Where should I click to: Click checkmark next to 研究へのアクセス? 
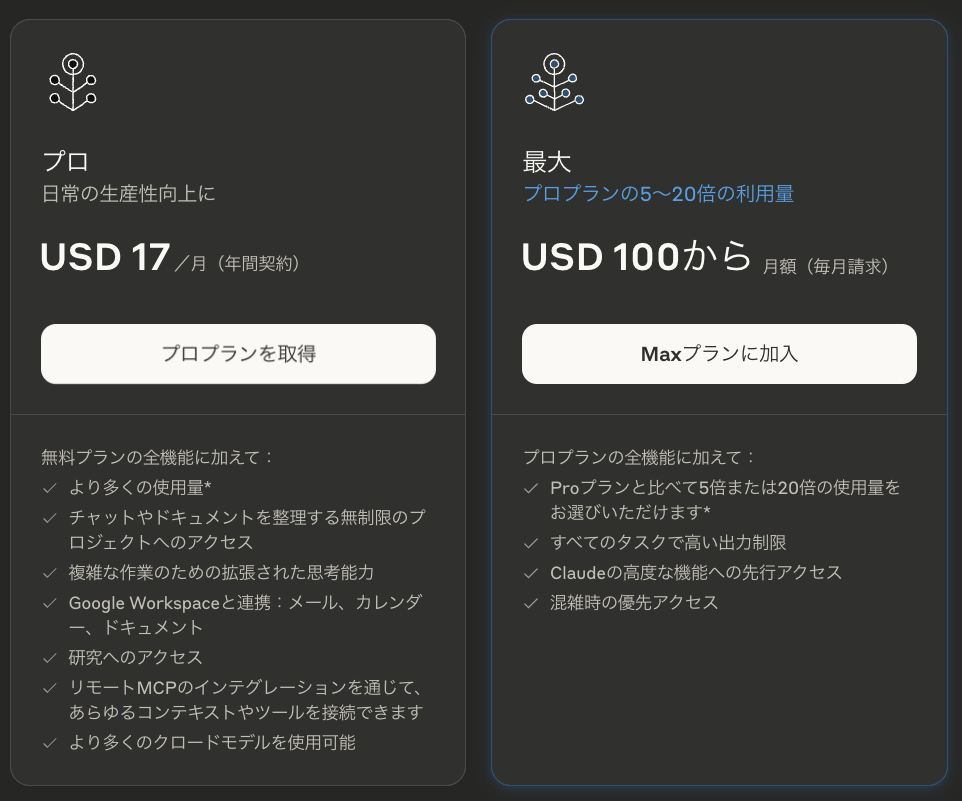(50, 658)
